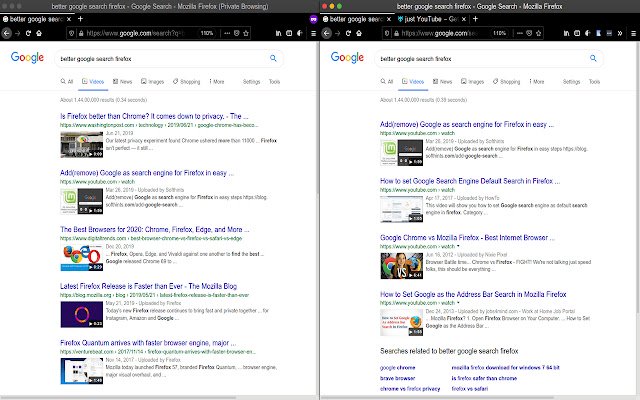Open 'The Best Browsers for 2020' result
The width and height of the screenshot is (640, 400).
(155, 229)
